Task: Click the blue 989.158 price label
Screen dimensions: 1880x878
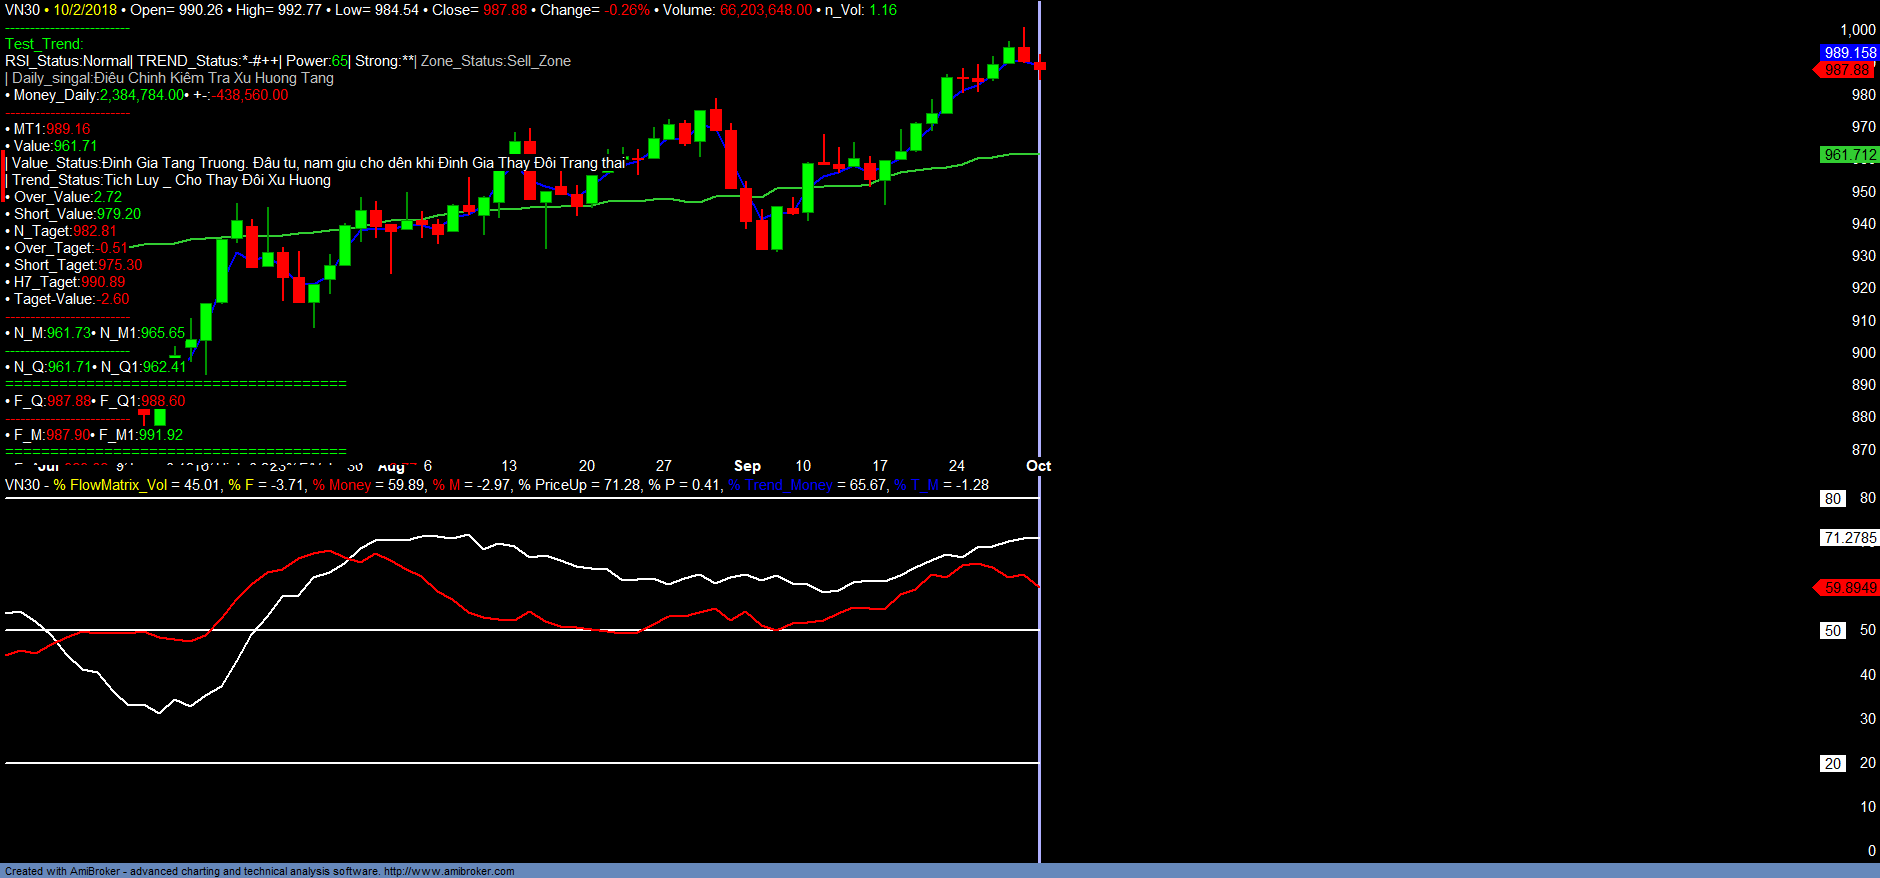Action: [1849, 53]
